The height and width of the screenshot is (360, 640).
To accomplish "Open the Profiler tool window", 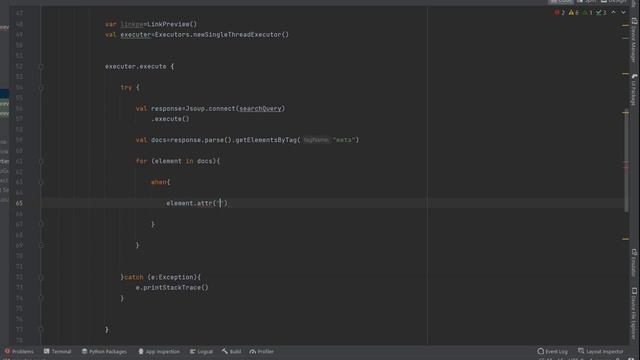I will [x=262, y=351].
